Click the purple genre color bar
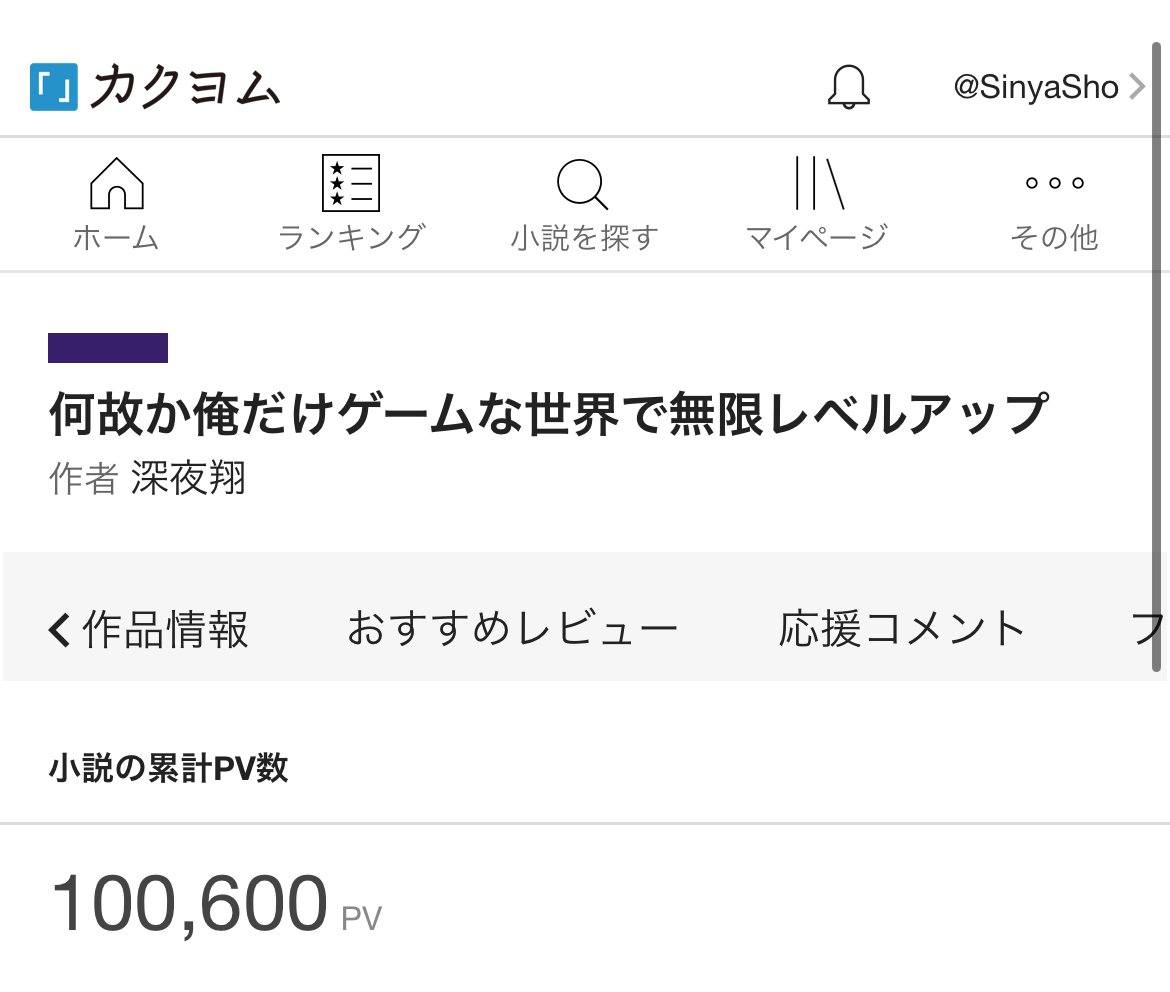The image size is (1170, 992). (x=108, y=347)
